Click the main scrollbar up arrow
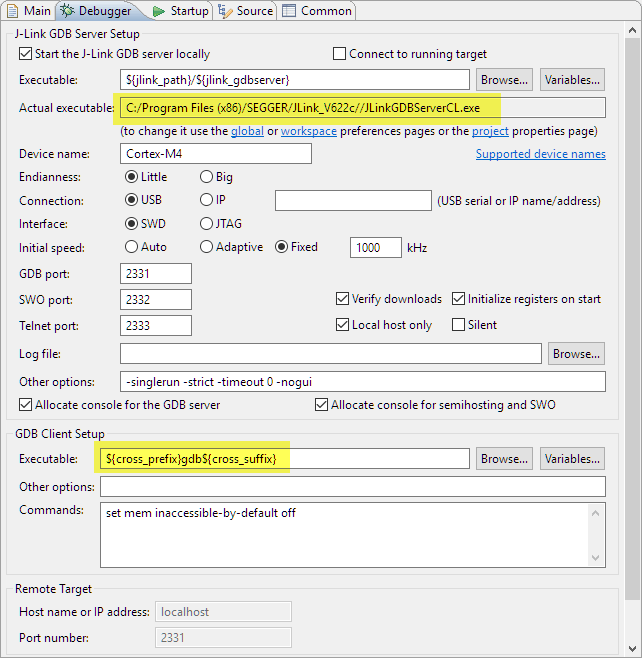The image size is (642, 658). (x=632, y=30)
